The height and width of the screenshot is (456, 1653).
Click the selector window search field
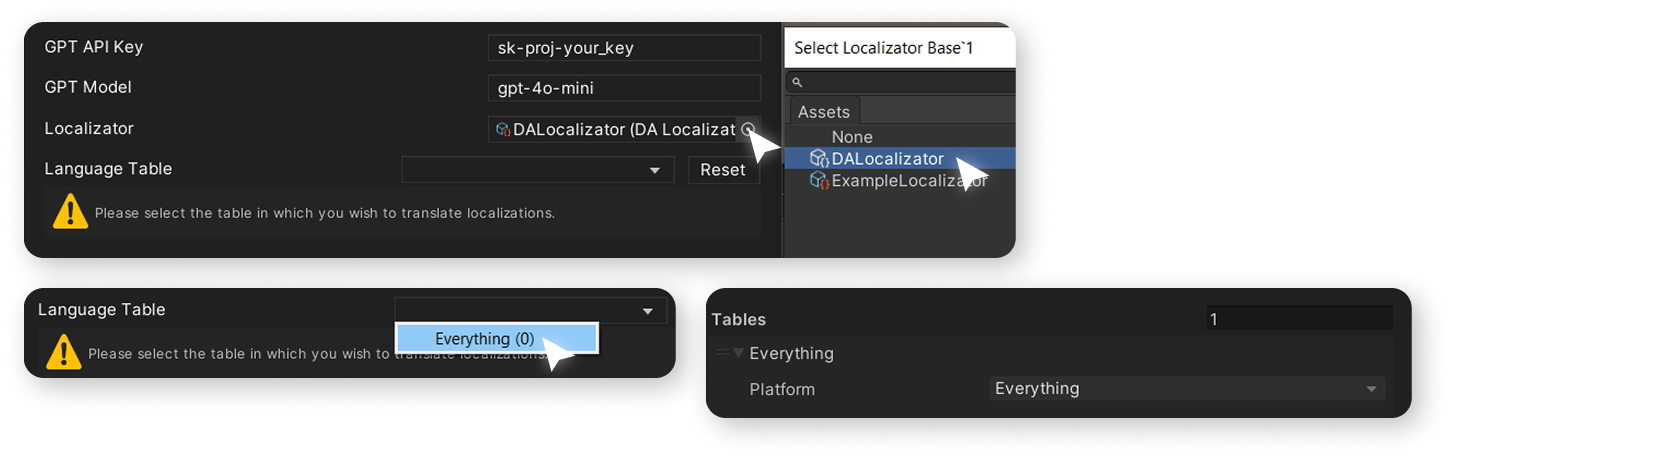901,82
